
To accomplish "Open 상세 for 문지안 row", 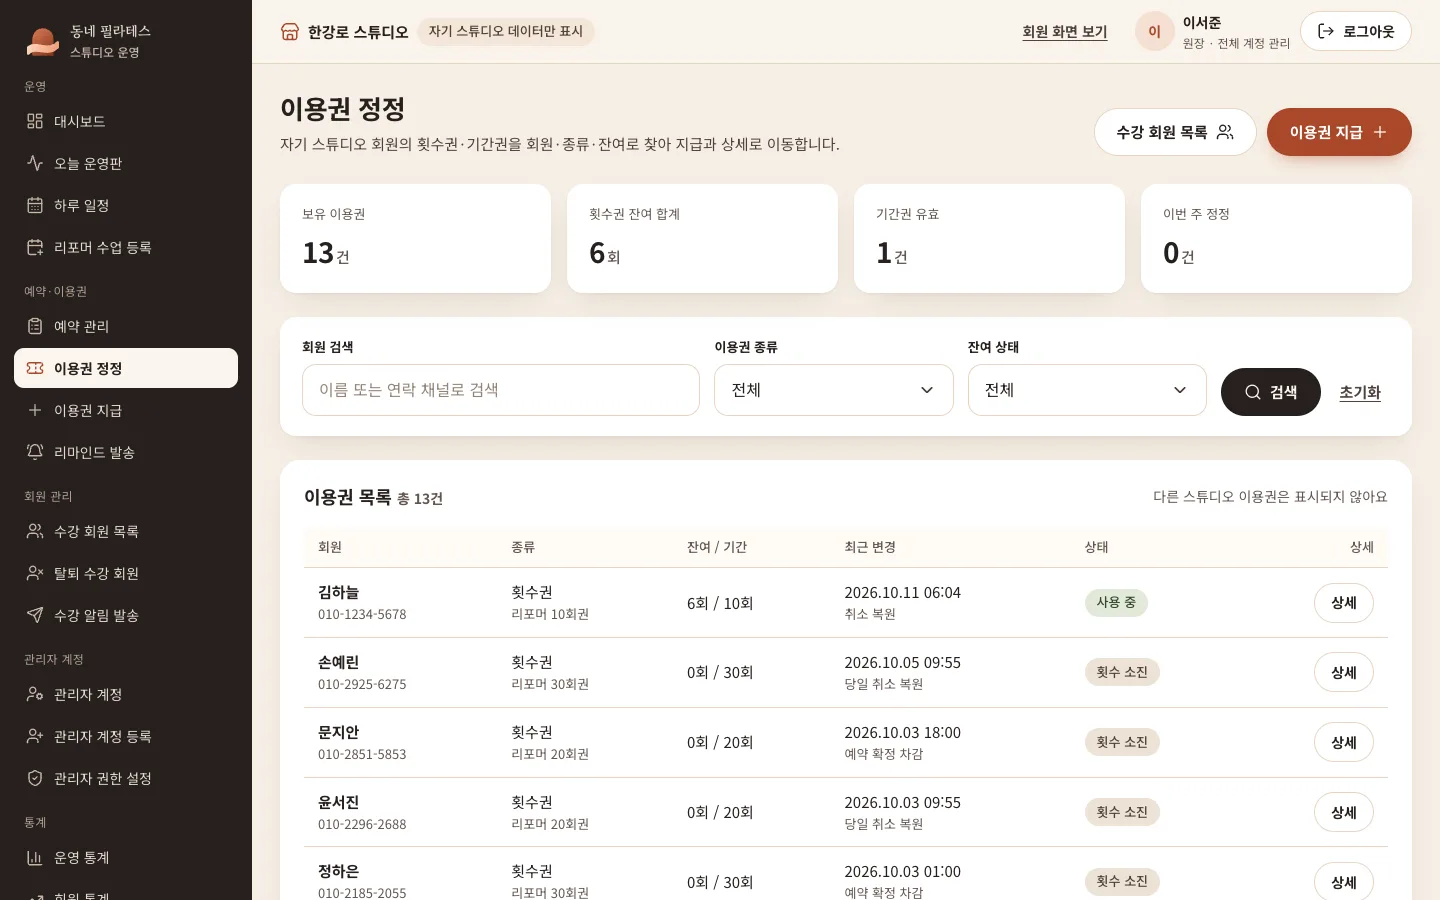I will pos(1344,743).
